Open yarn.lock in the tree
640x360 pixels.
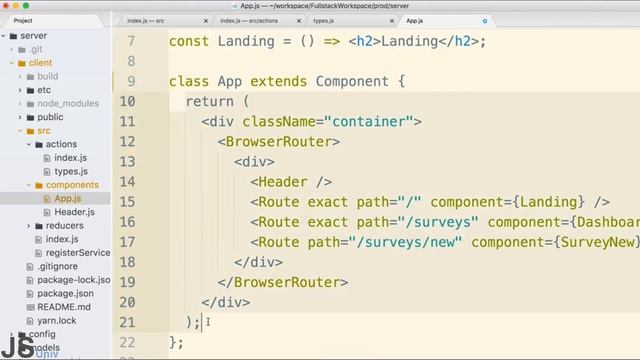pyautogui.click(x=57, y=320)
